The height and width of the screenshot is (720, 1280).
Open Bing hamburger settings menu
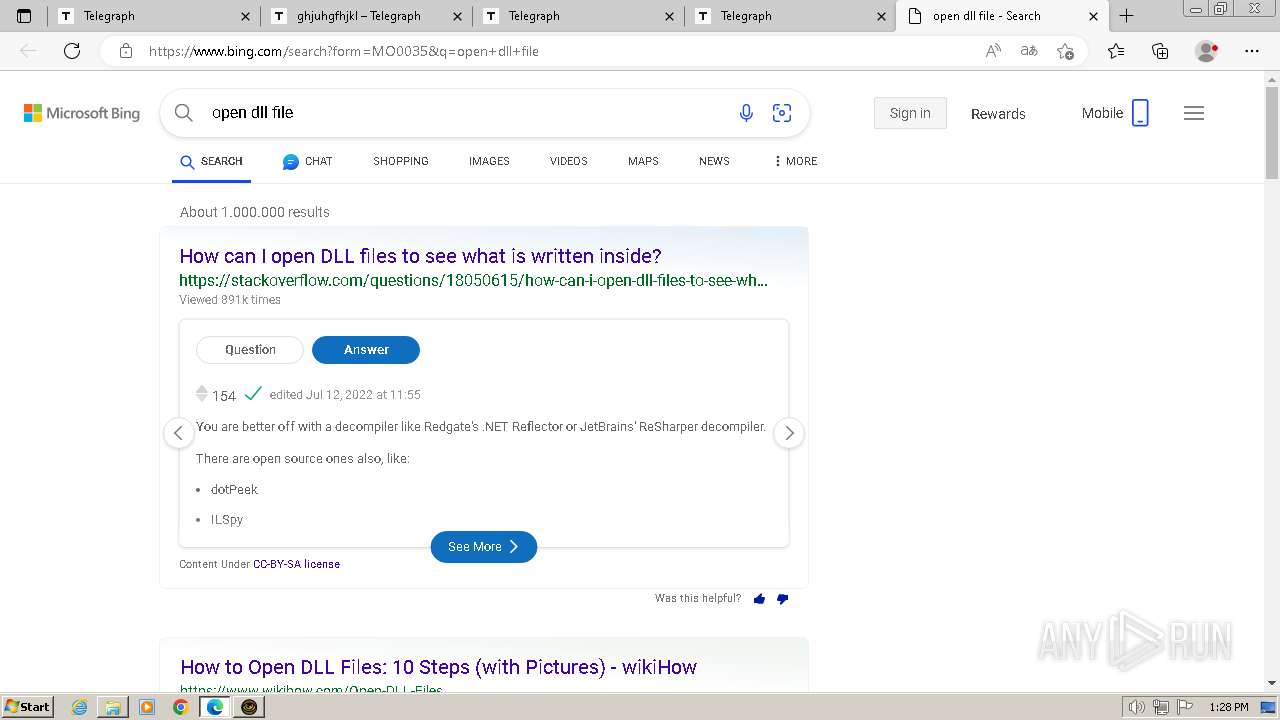tap(1194, 113)
